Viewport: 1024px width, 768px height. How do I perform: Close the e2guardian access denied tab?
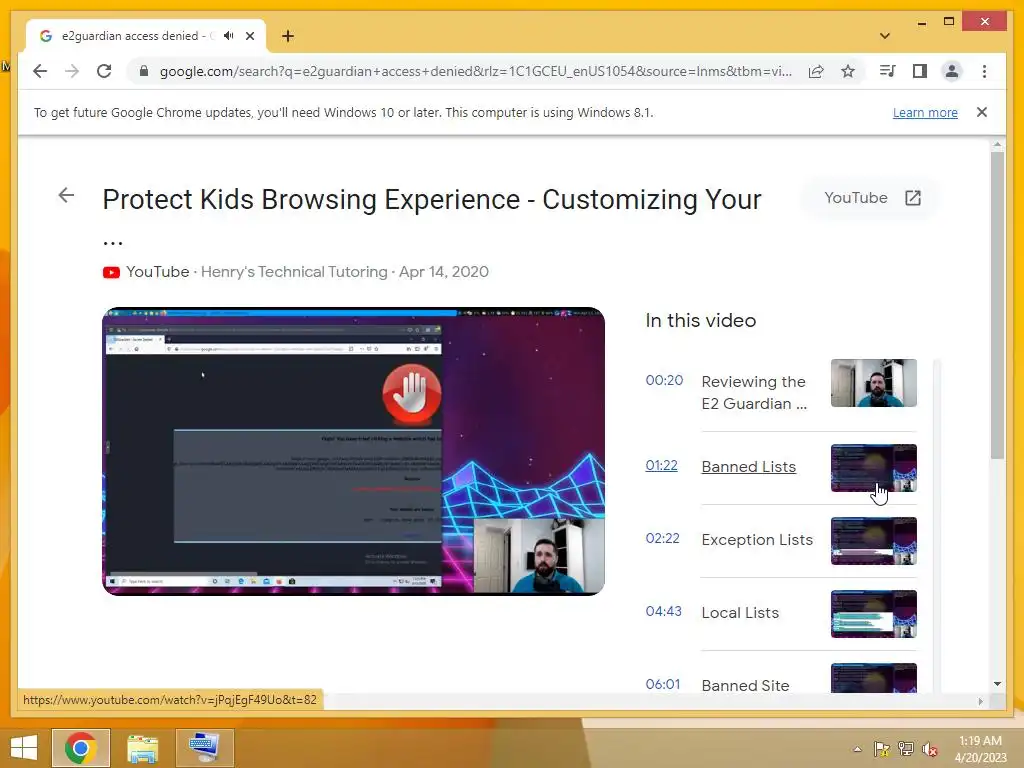pyautogui.click(x=249, y=36)
